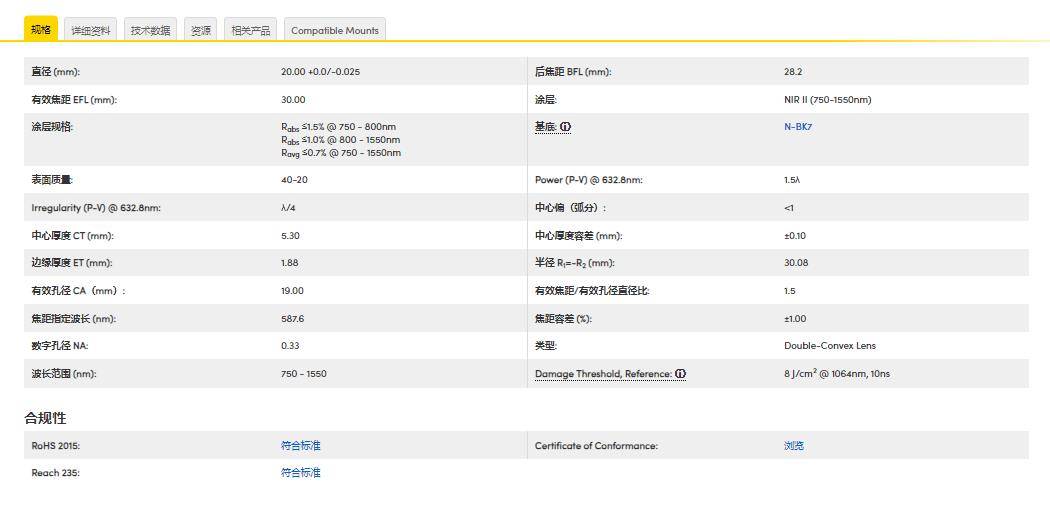Click the info icon next to 基底
The height and width of the screenshot is (517, 1050).
tap(565, 127)
